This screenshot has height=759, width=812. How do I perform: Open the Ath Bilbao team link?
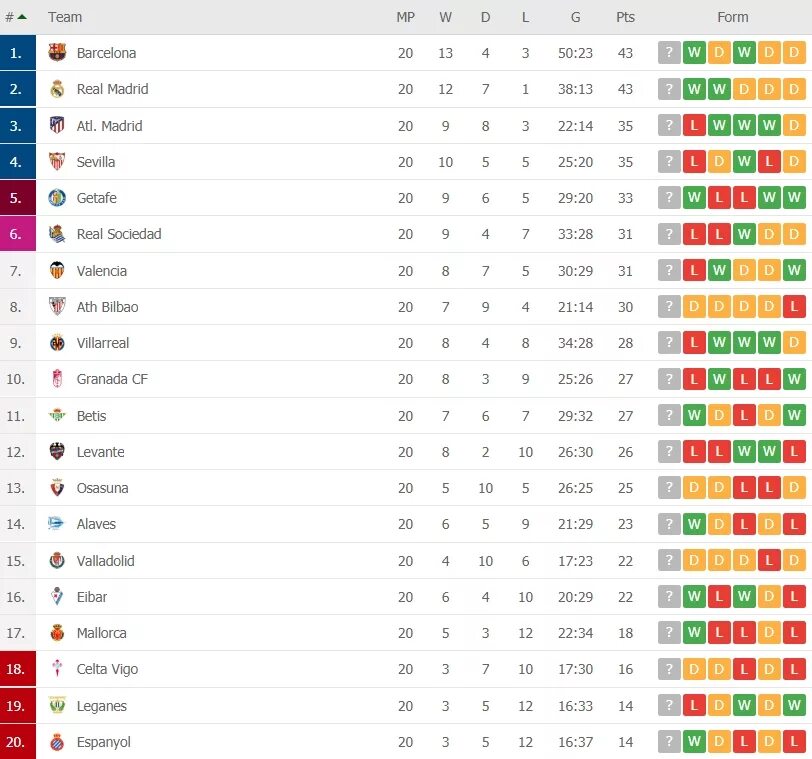pos(107,307)
